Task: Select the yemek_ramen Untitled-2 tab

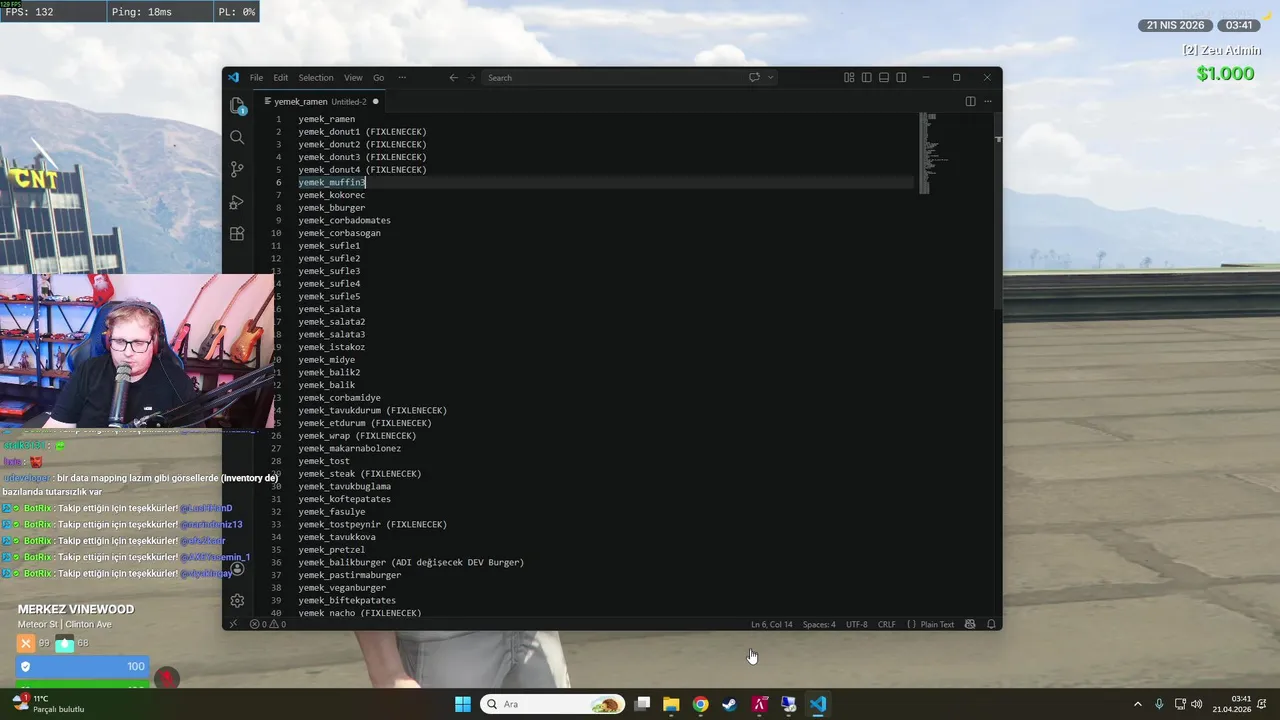Action: 320,101
